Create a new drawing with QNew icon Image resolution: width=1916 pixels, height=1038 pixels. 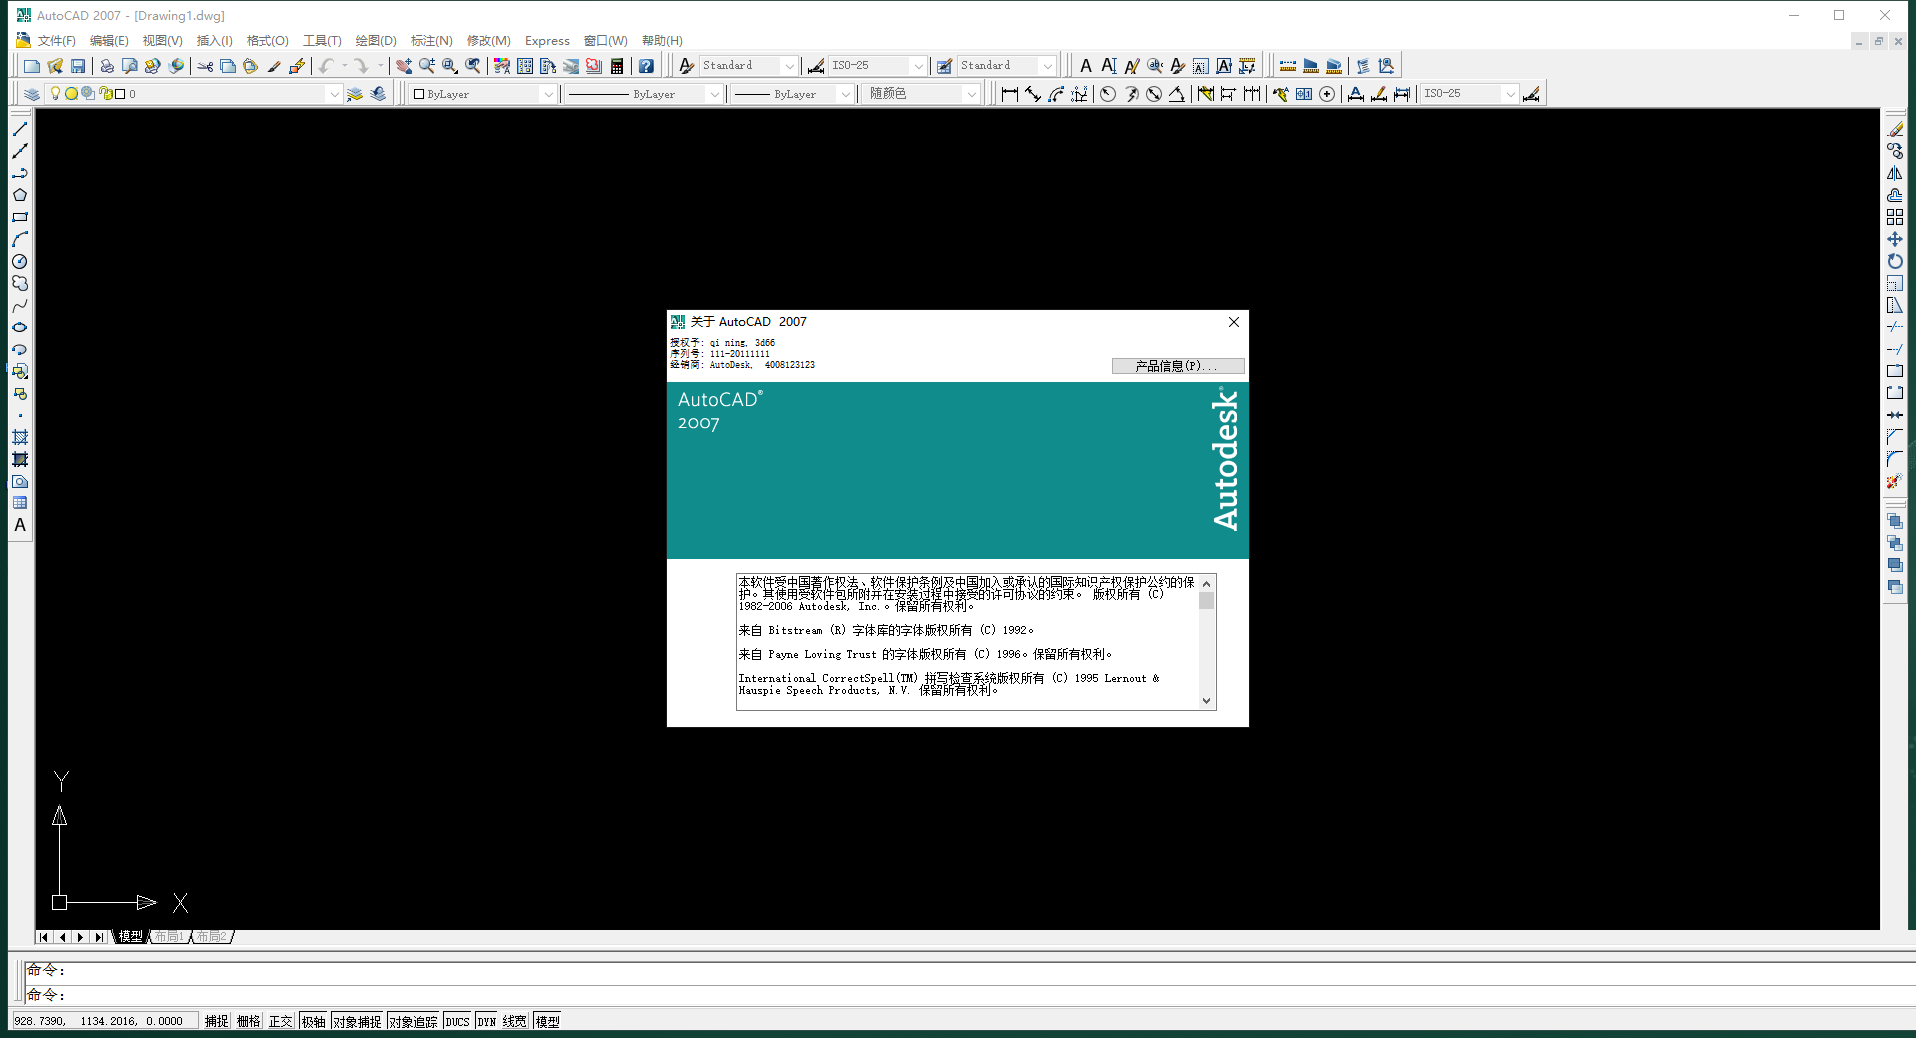point(32,66)
